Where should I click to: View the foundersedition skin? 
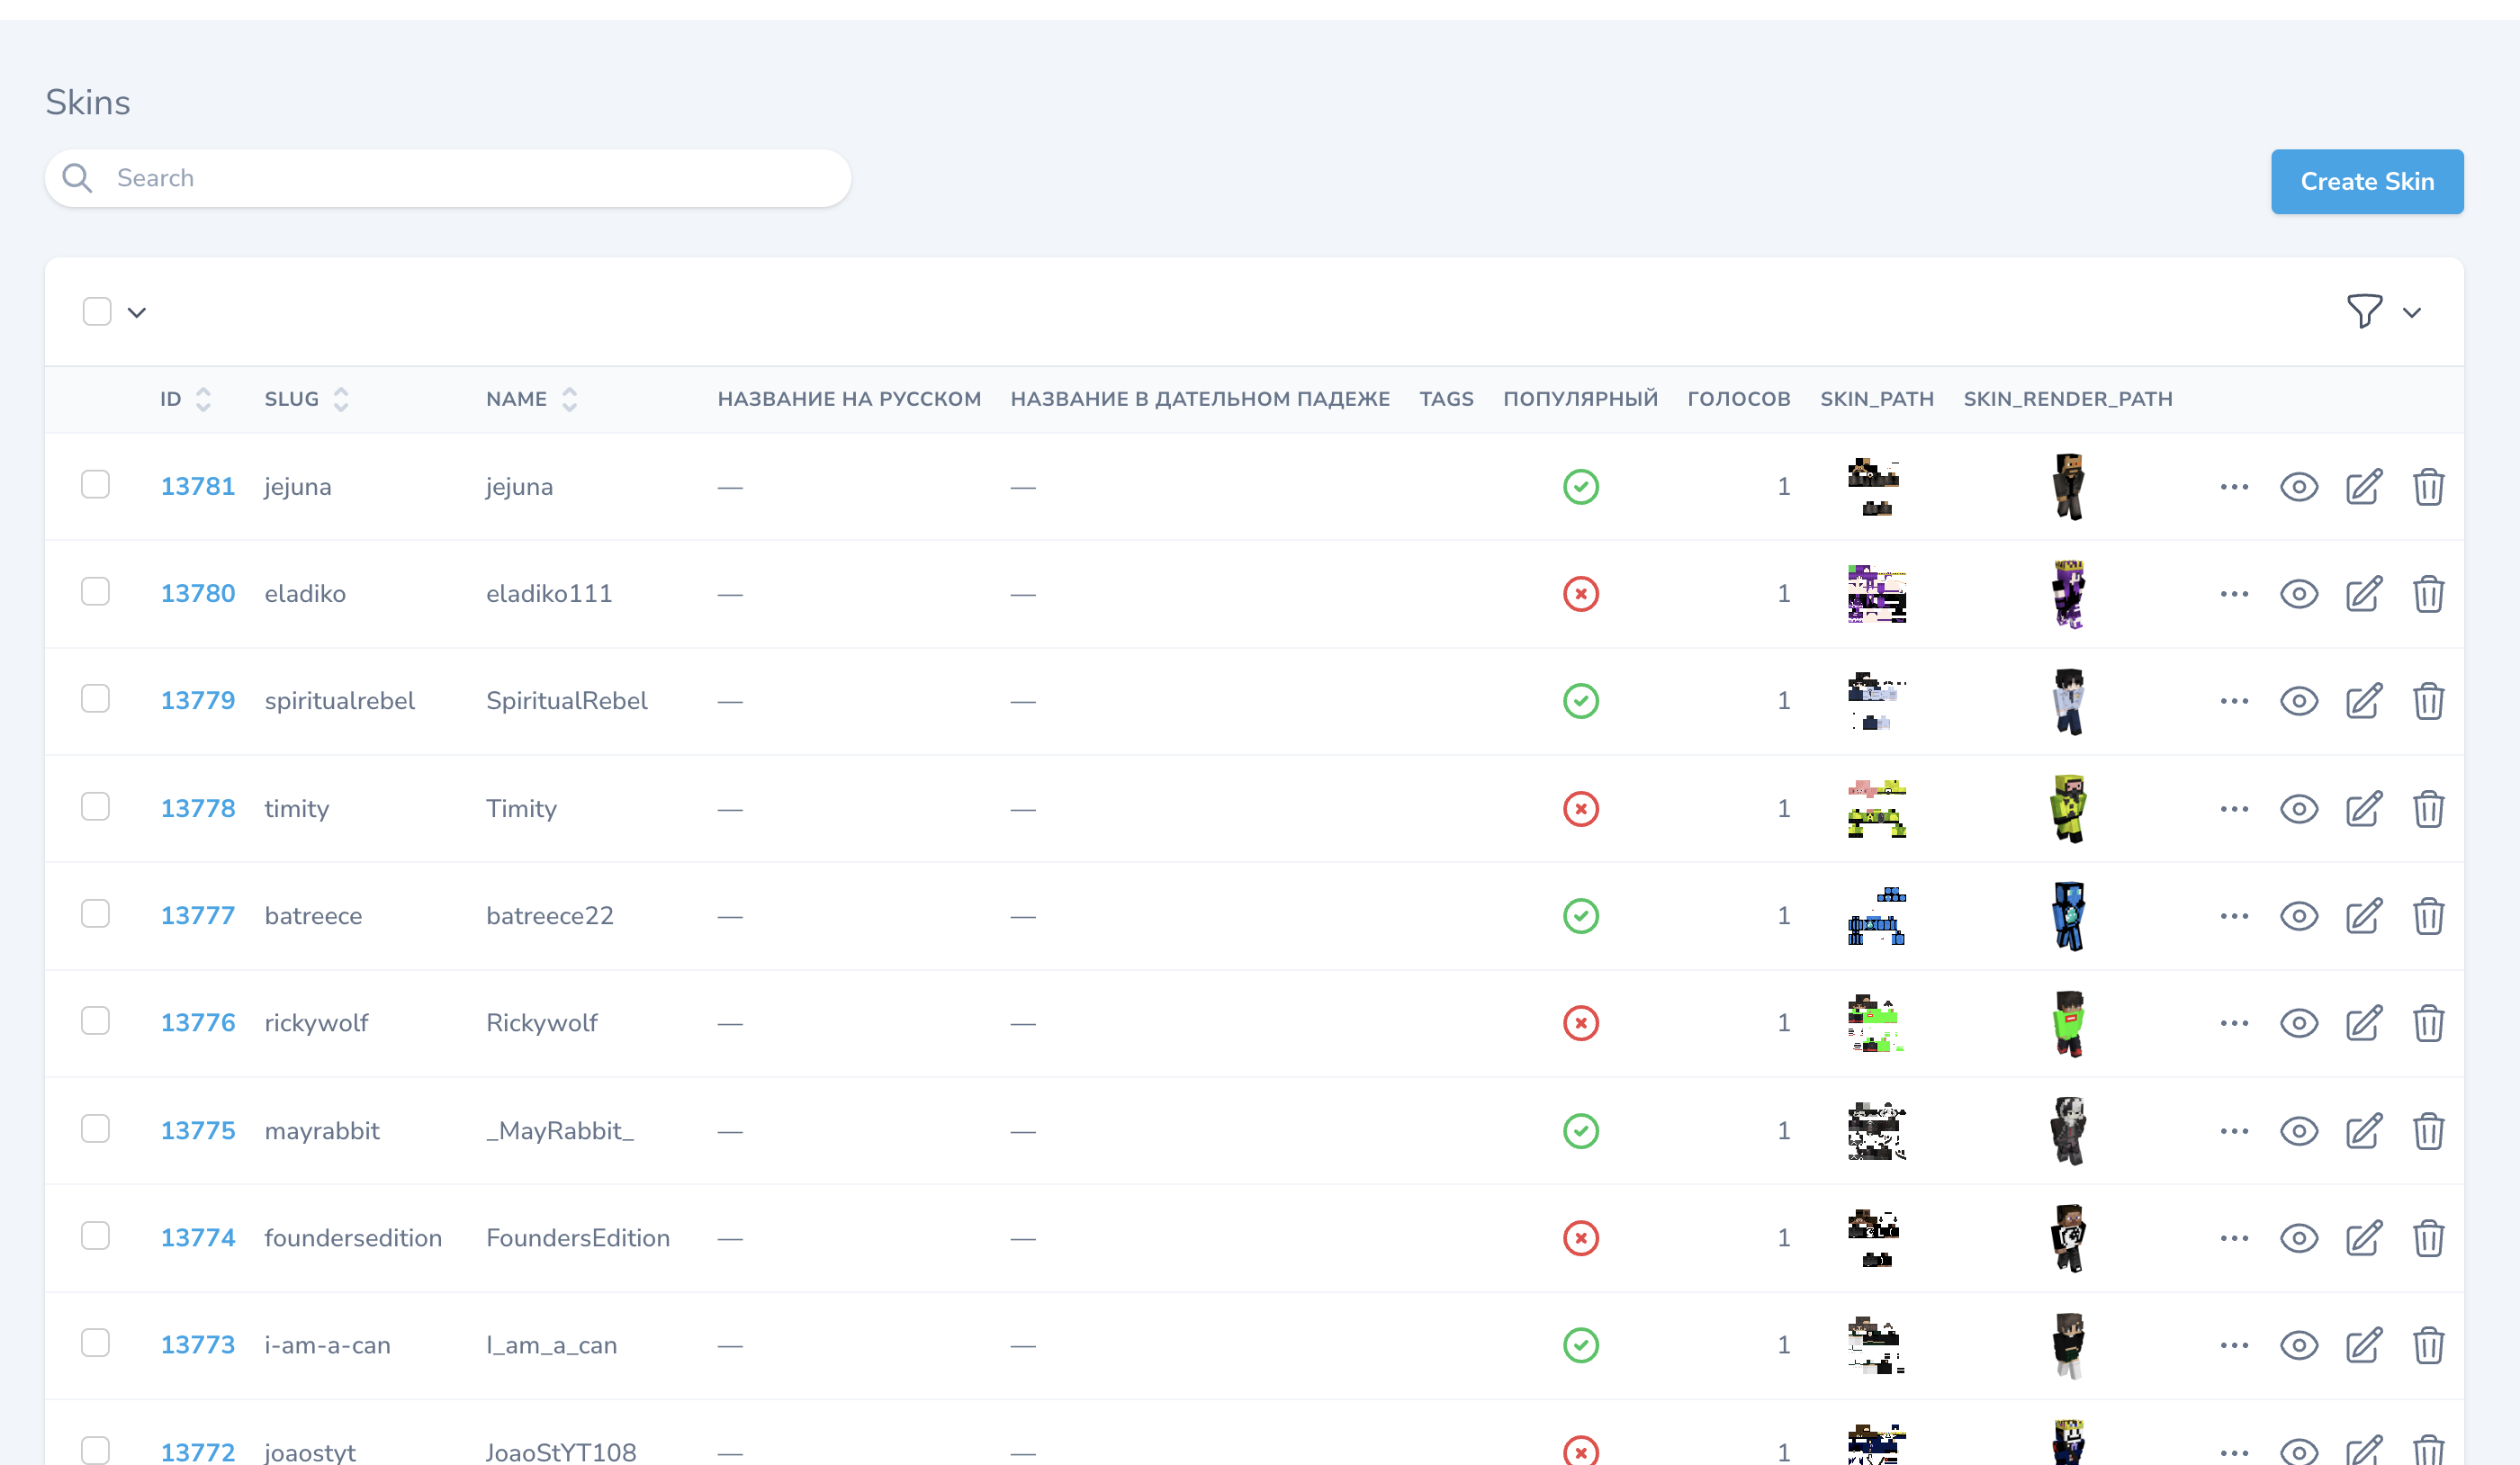[x=2299, y=1238]
